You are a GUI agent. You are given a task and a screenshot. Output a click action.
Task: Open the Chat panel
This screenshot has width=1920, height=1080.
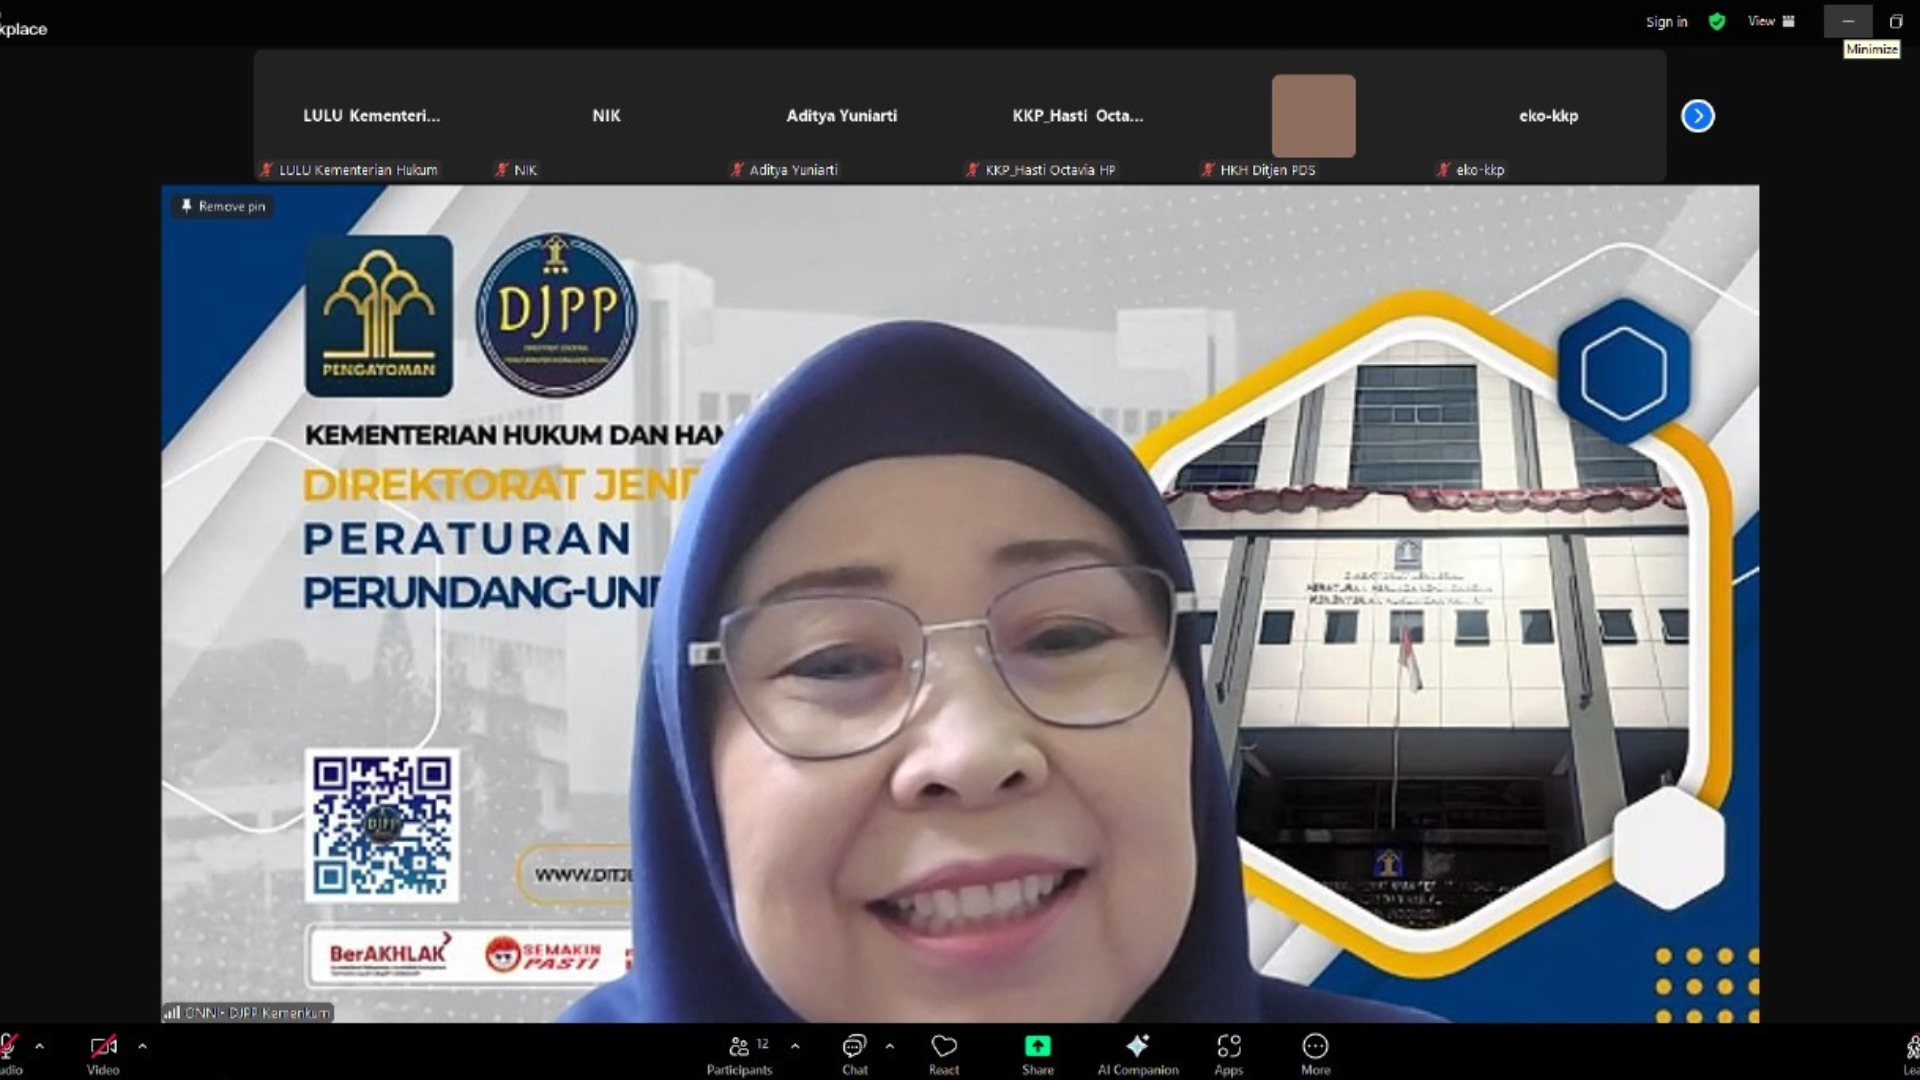tap(855, 1055)
